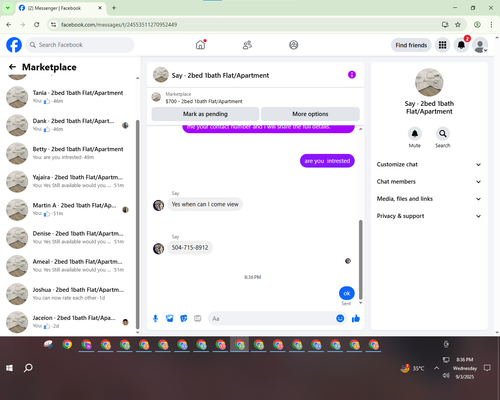
Task: Expand Customize chat section
Action: pyautogui.click(x=429, y=164)
